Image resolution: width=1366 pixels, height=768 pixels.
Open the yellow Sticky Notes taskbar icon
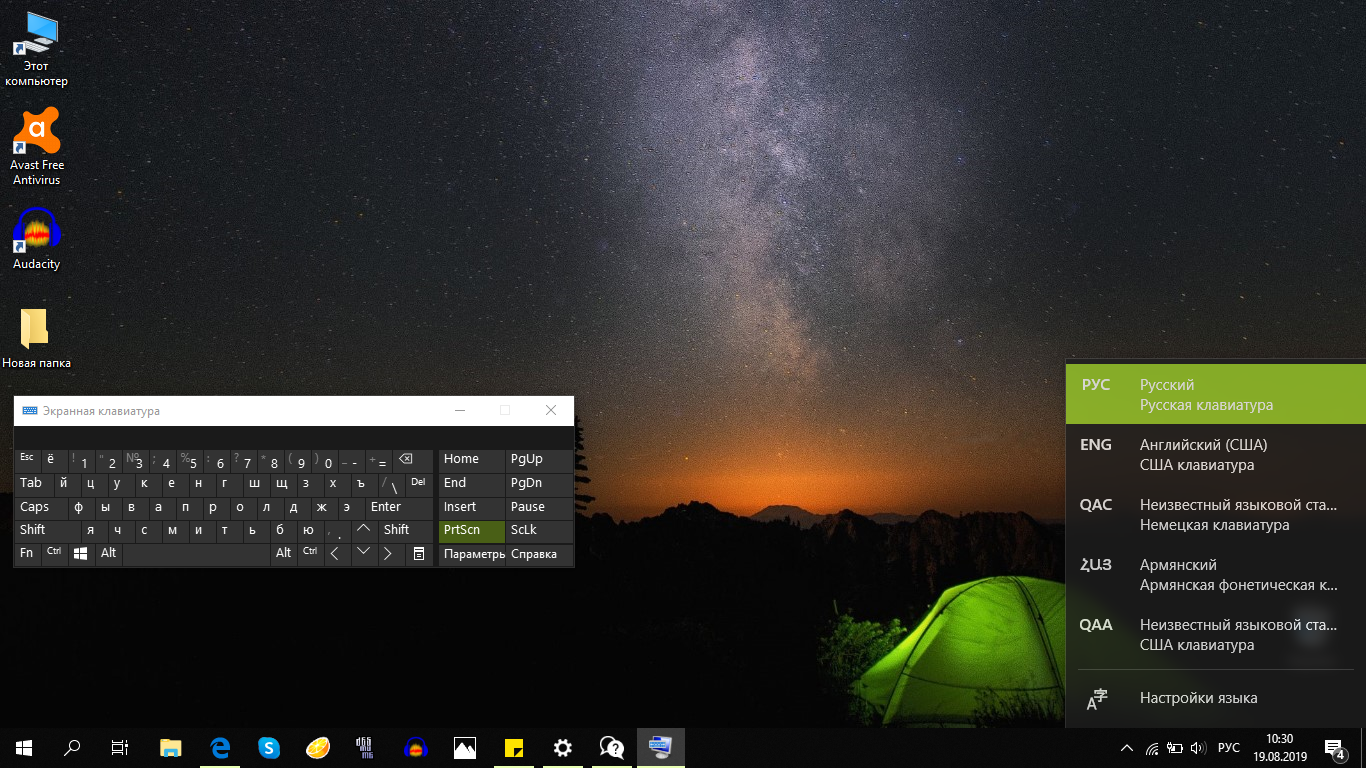tap(514, 747)
